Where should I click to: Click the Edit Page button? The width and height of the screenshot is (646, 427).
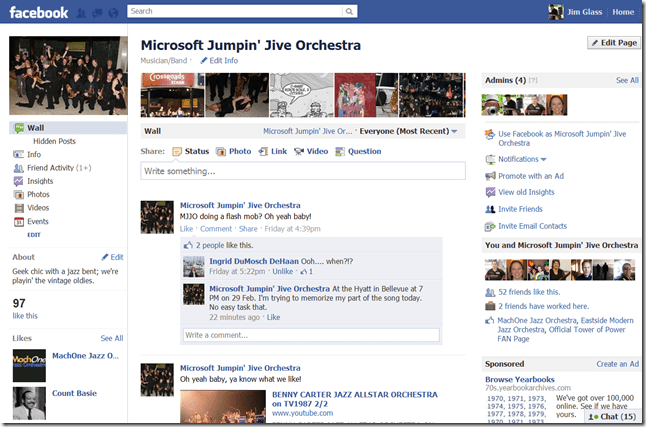click(613, 43)
